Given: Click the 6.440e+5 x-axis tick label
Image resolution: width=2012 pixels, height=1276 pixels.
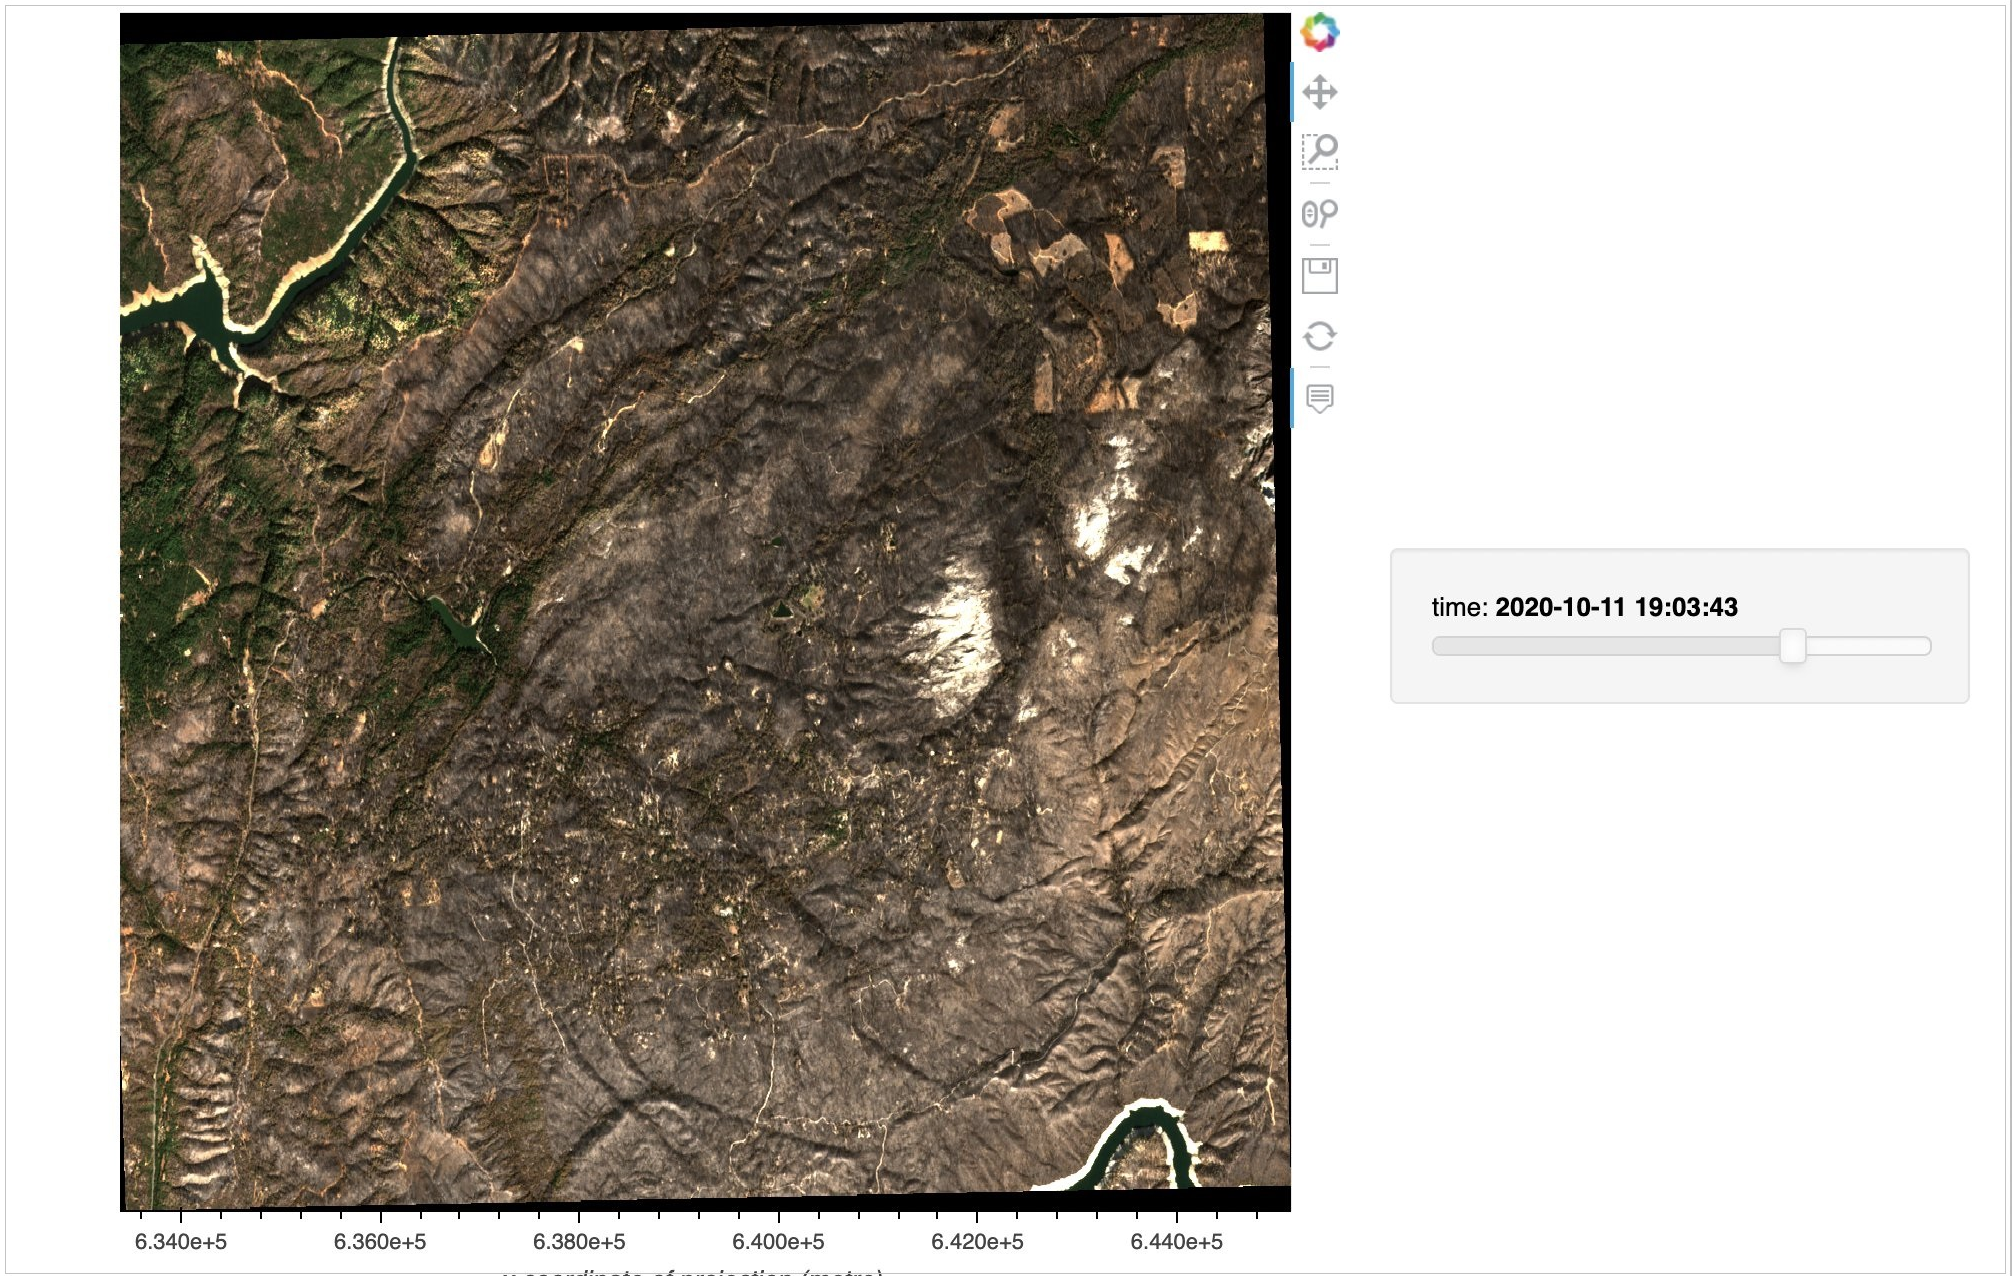Looking at the screenshot, I should 1176,1241.
